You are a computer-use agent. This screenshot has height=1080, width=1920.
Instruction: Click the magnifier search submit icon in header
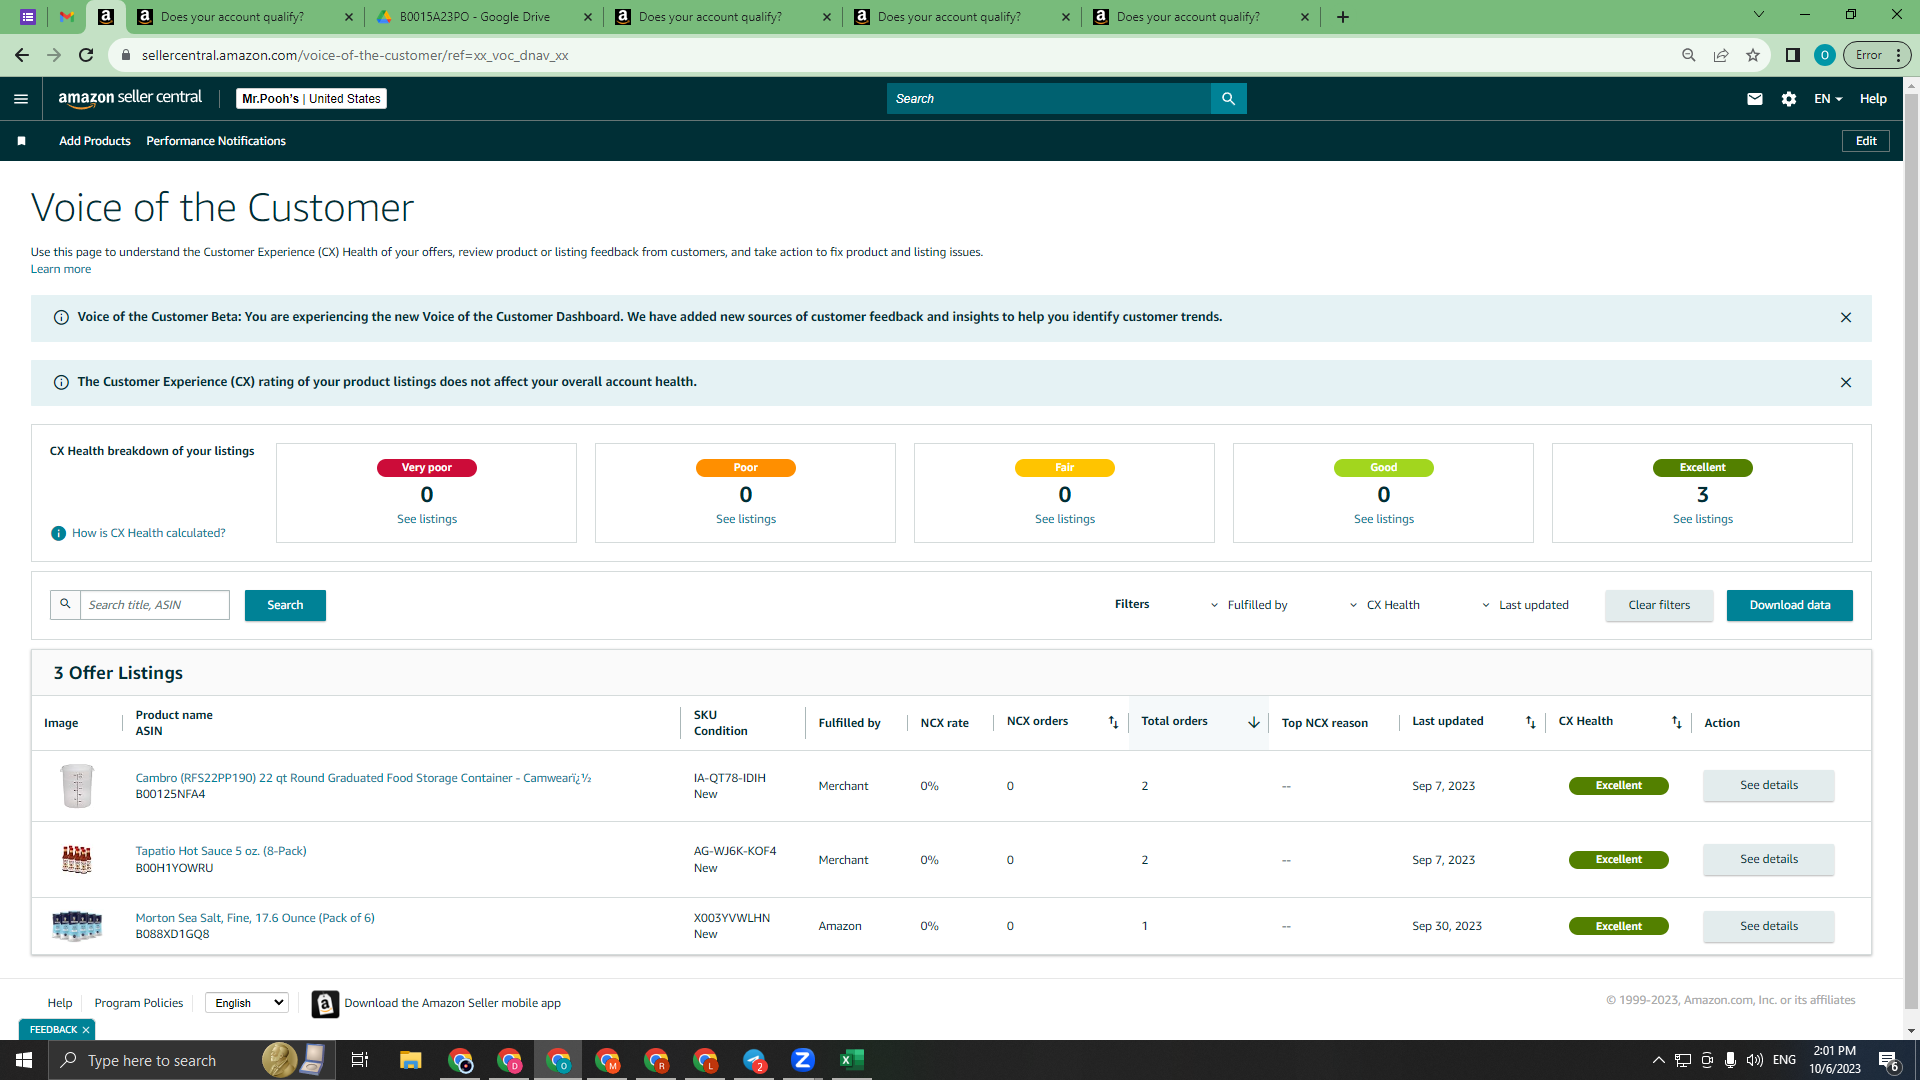tap(1228, 99)
